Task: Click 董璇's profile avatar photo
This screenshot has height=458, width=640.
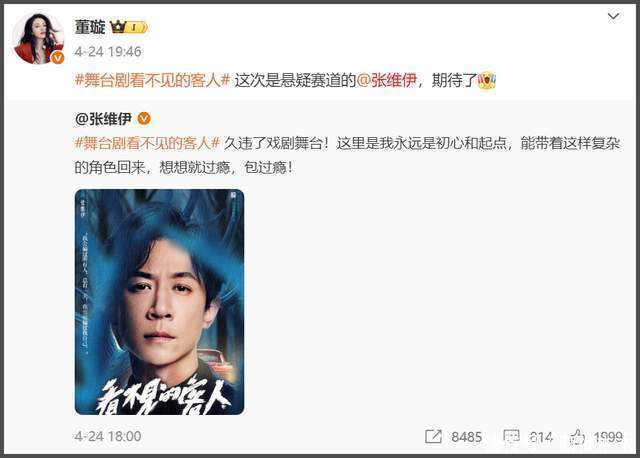Action: pos(38,38)
